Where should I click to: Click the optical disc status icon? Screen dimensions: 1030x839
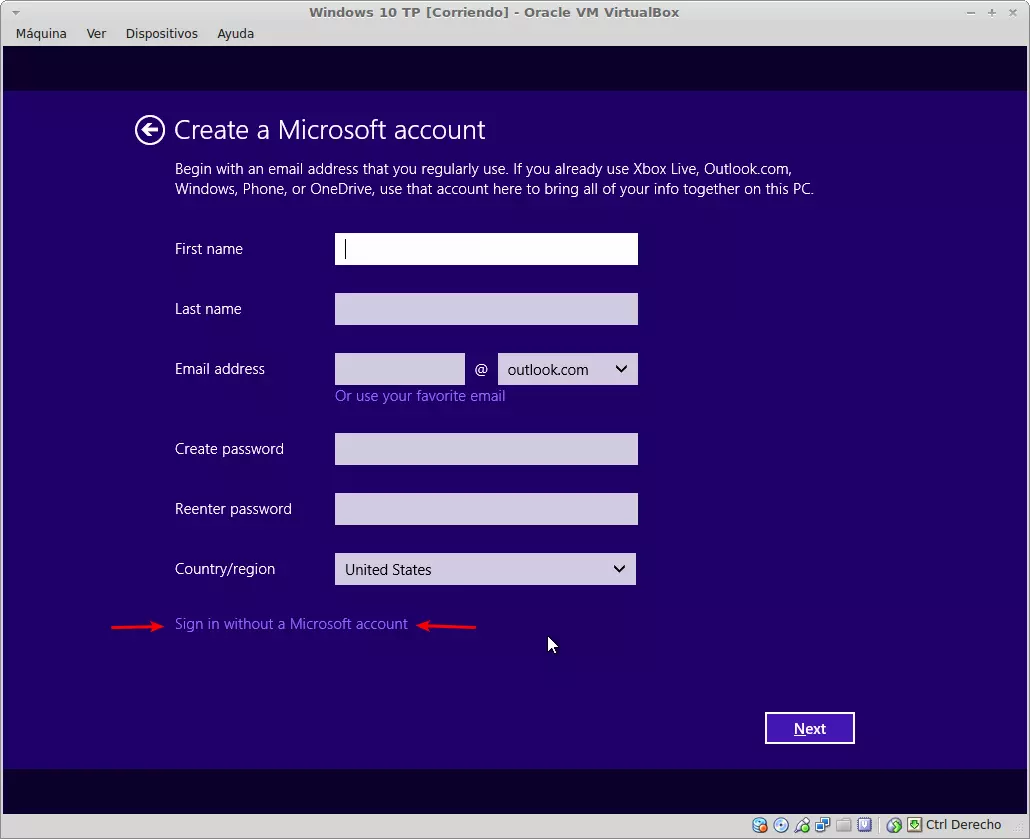click(781, 825)
